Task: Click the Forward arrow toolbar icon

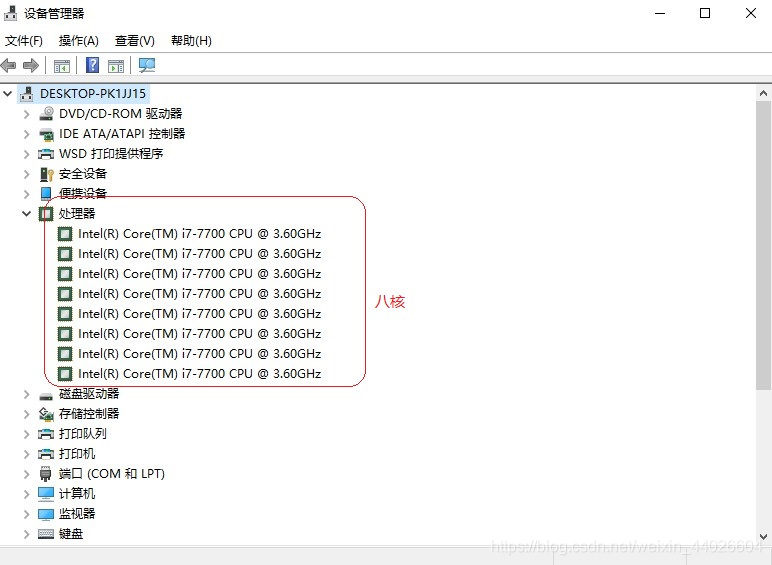Action: coord(31,65)
